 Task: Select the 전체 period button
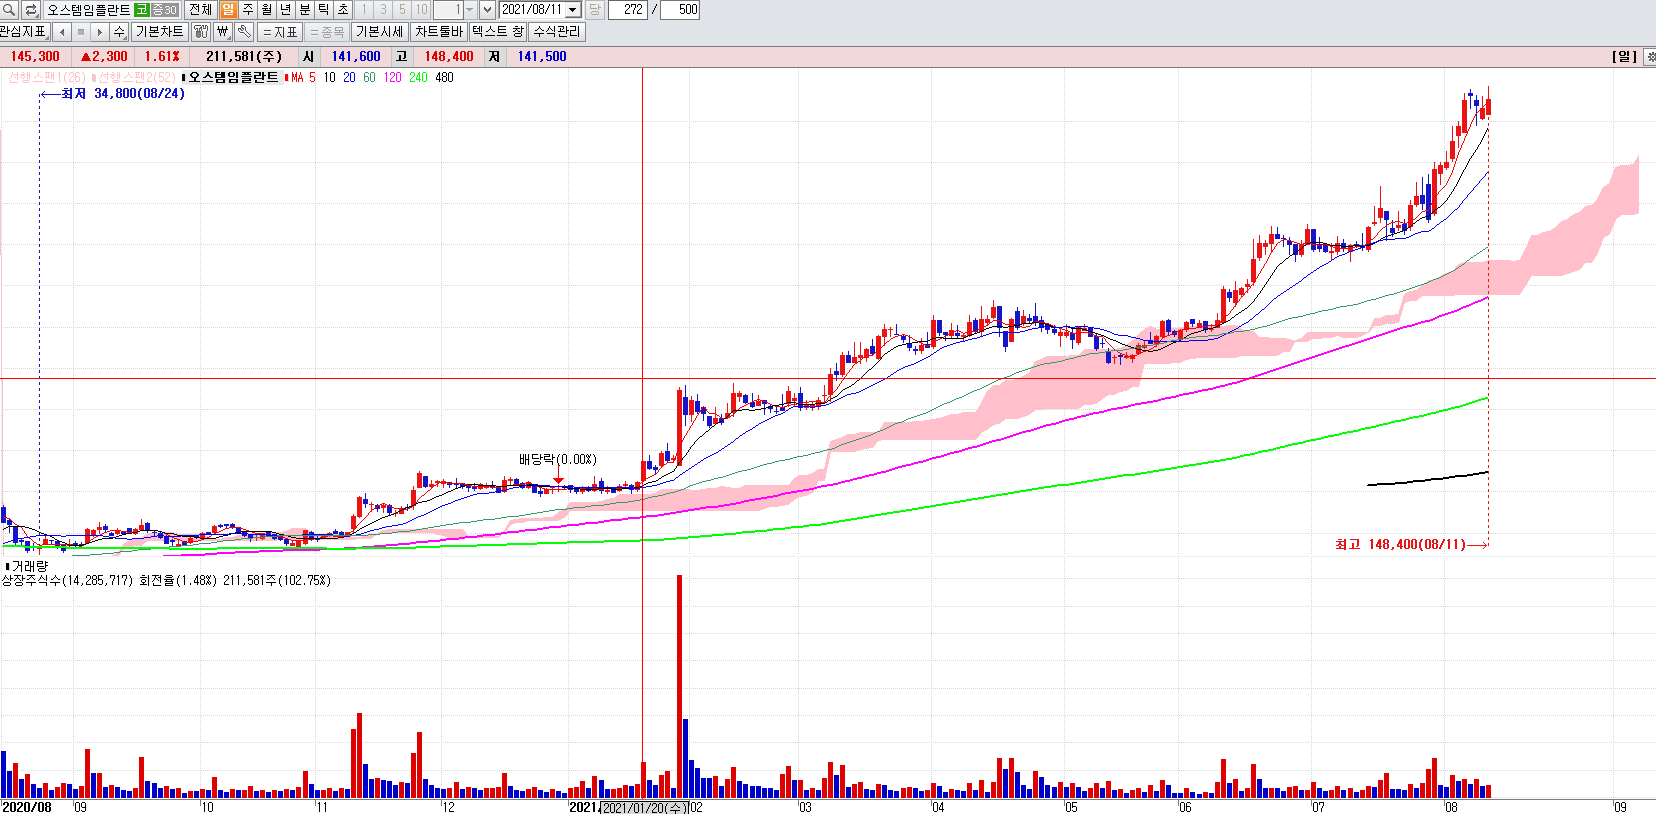click(x=200, y=10)
